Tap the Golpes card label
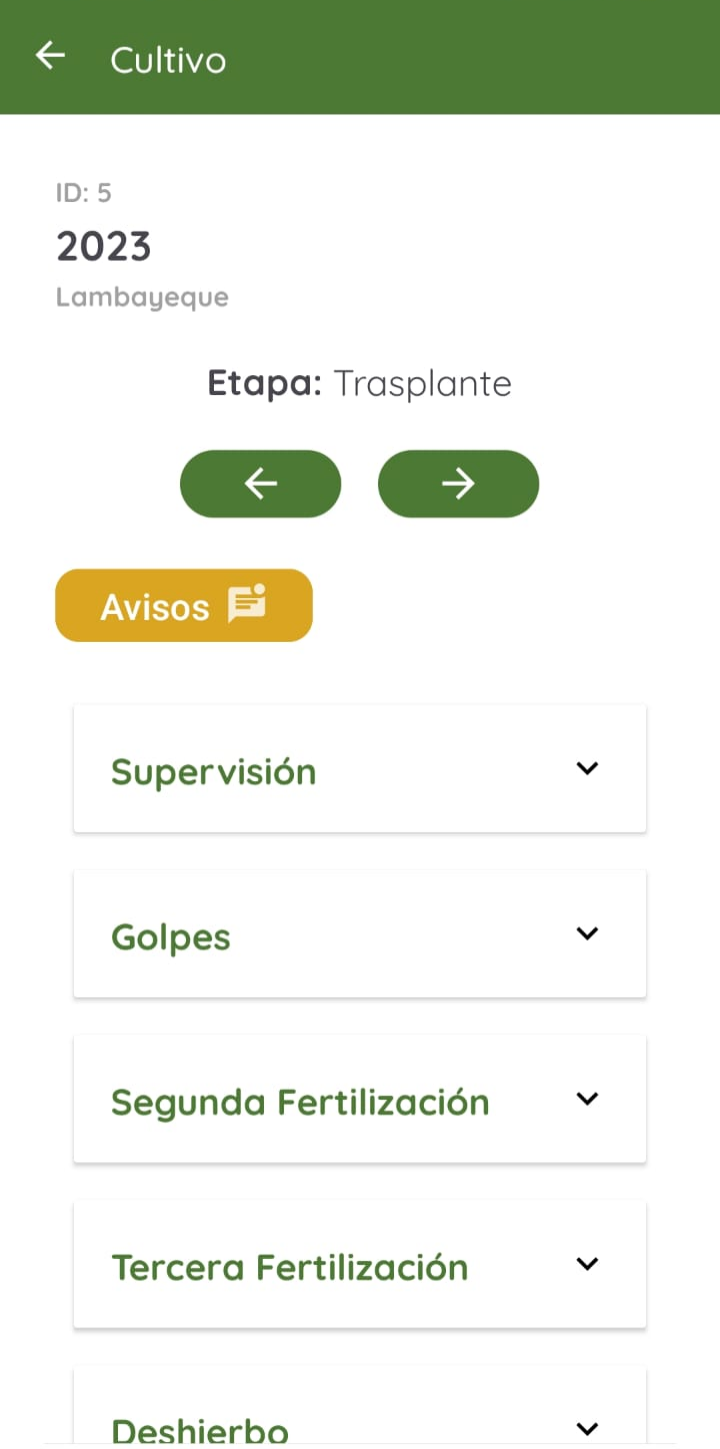The height and width of the screenshot is (1449, 720). [x=170, y=936]
